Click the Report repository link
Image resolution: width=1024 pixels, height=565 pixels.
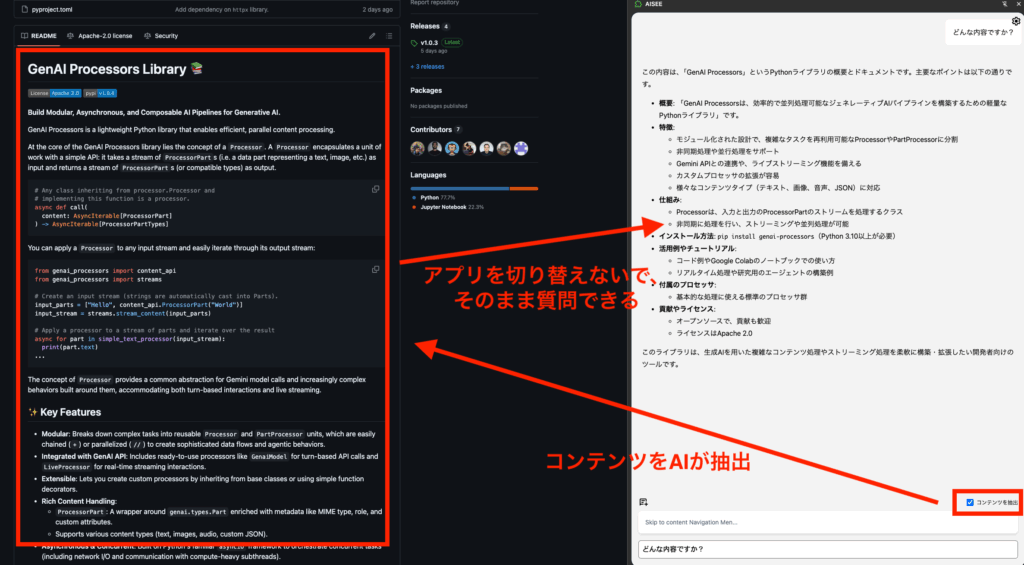point(434,3)
